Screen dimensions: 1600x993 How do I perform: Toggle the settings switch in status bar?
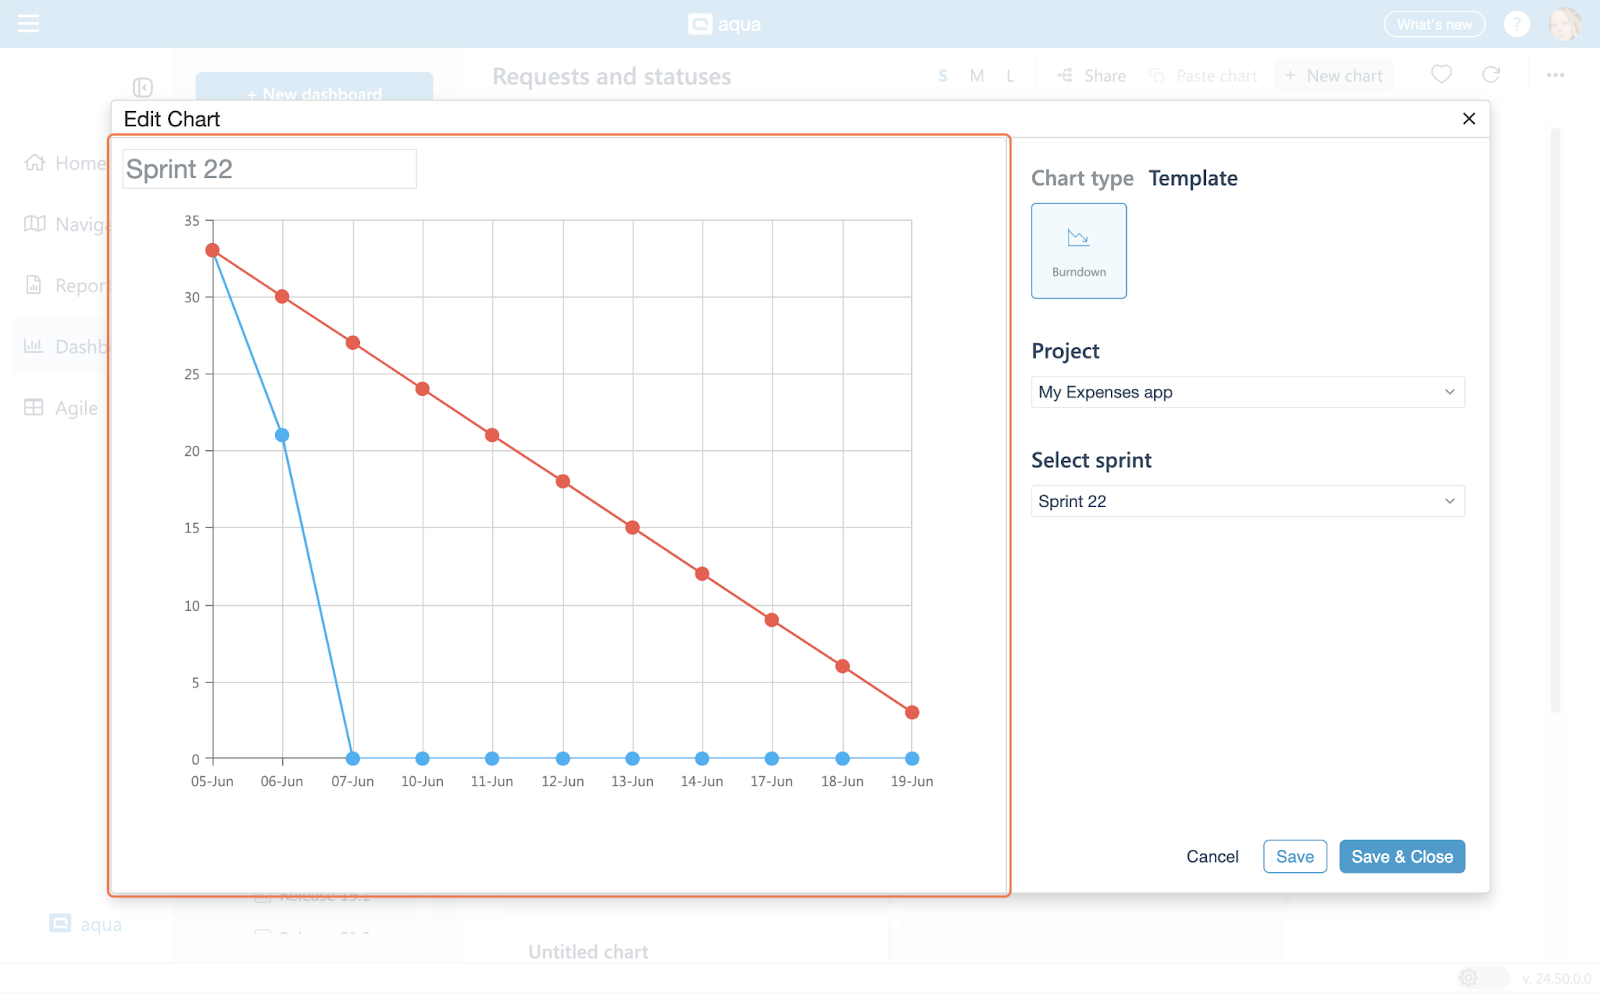(1481, 978)
